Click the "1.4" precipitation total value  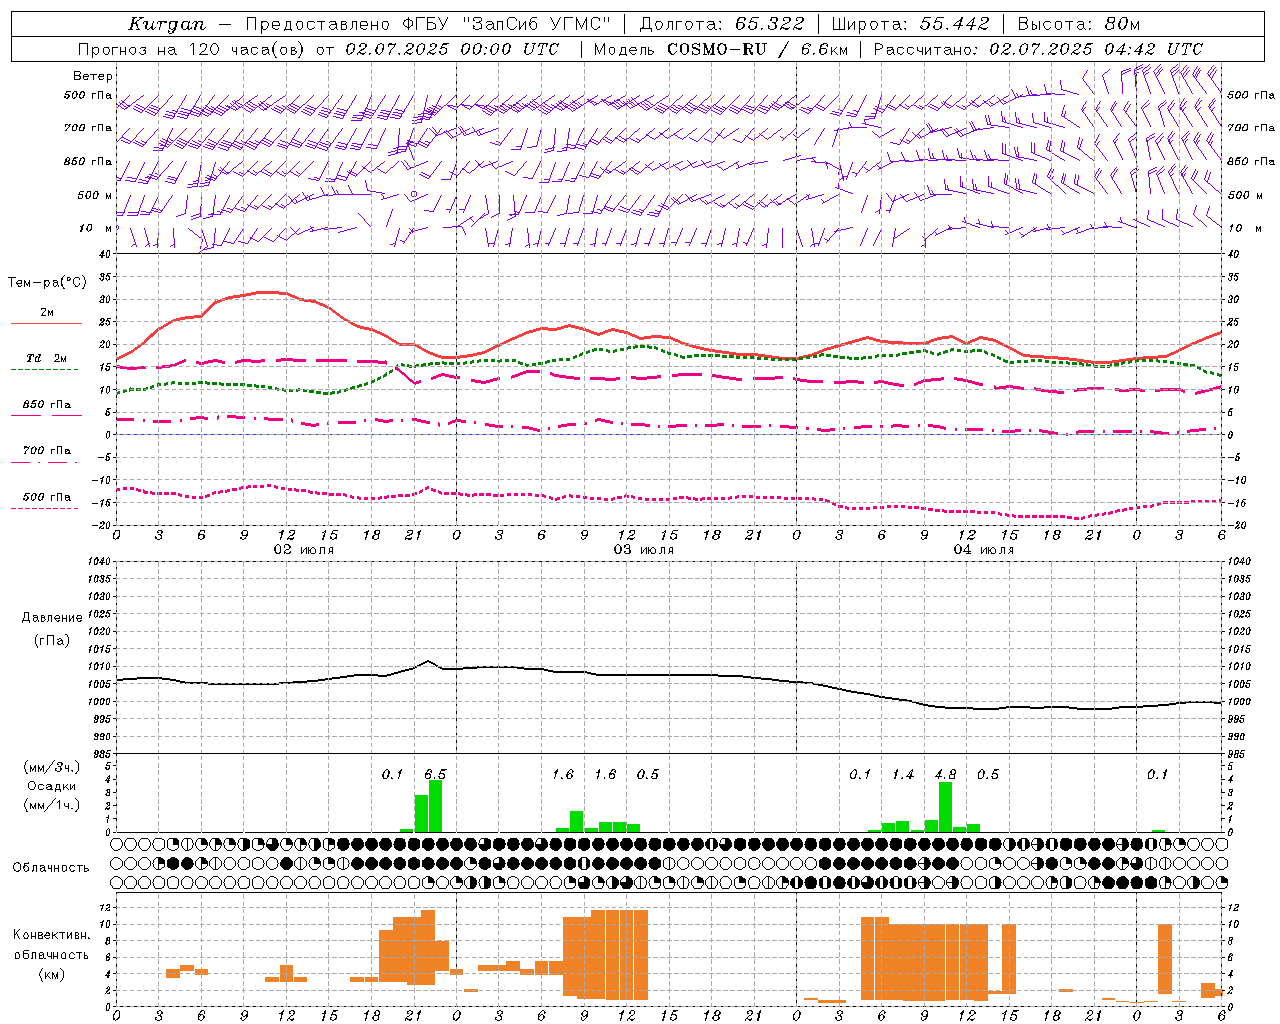903,774
